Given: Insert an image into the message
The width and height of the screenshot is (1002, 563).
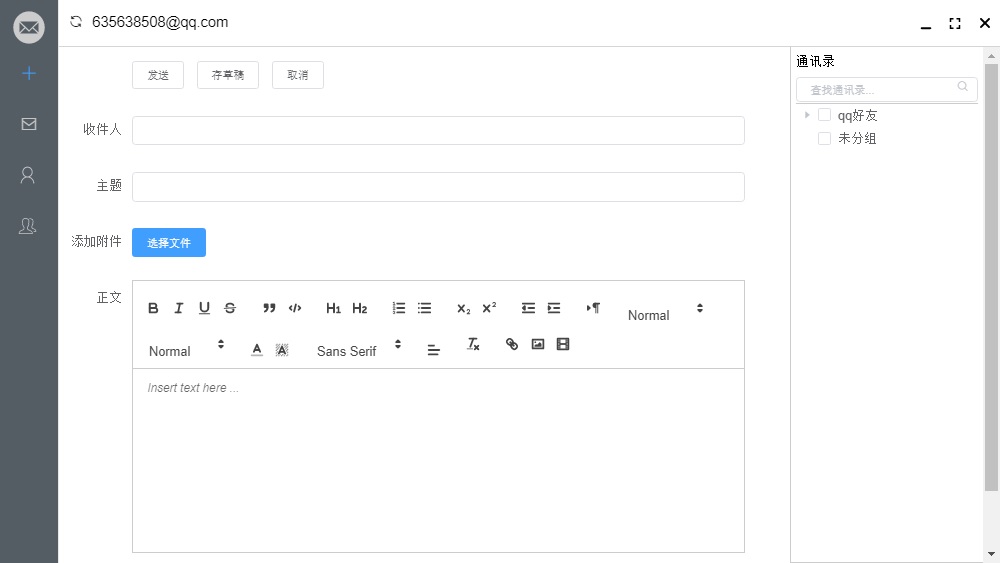Looking at the screenshot, I should pyautogui.click(x=538, y=344).
